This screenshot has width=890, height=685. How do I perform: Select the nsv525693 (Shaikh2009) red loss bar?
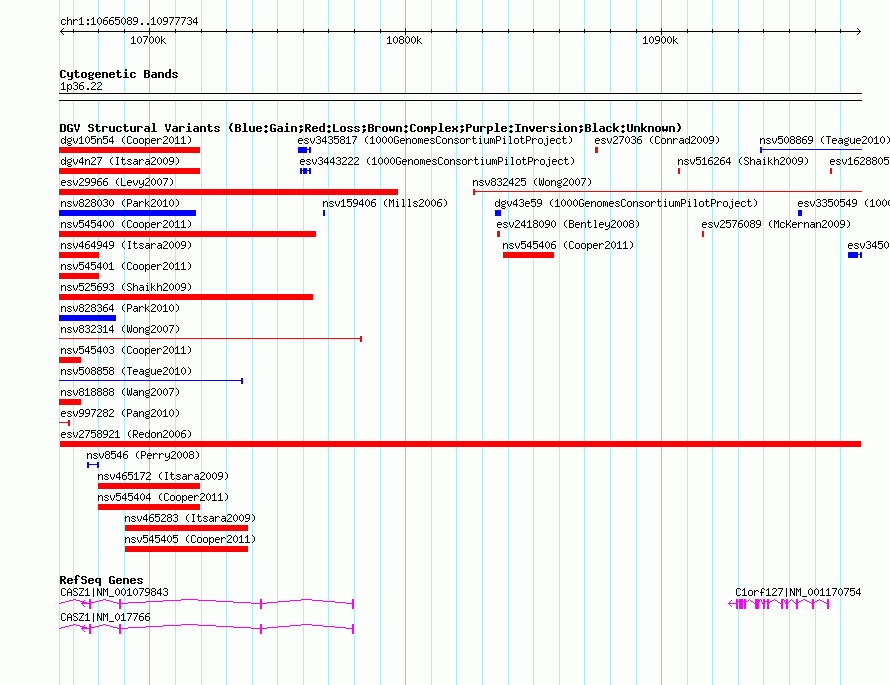click(x=186, y=297)
